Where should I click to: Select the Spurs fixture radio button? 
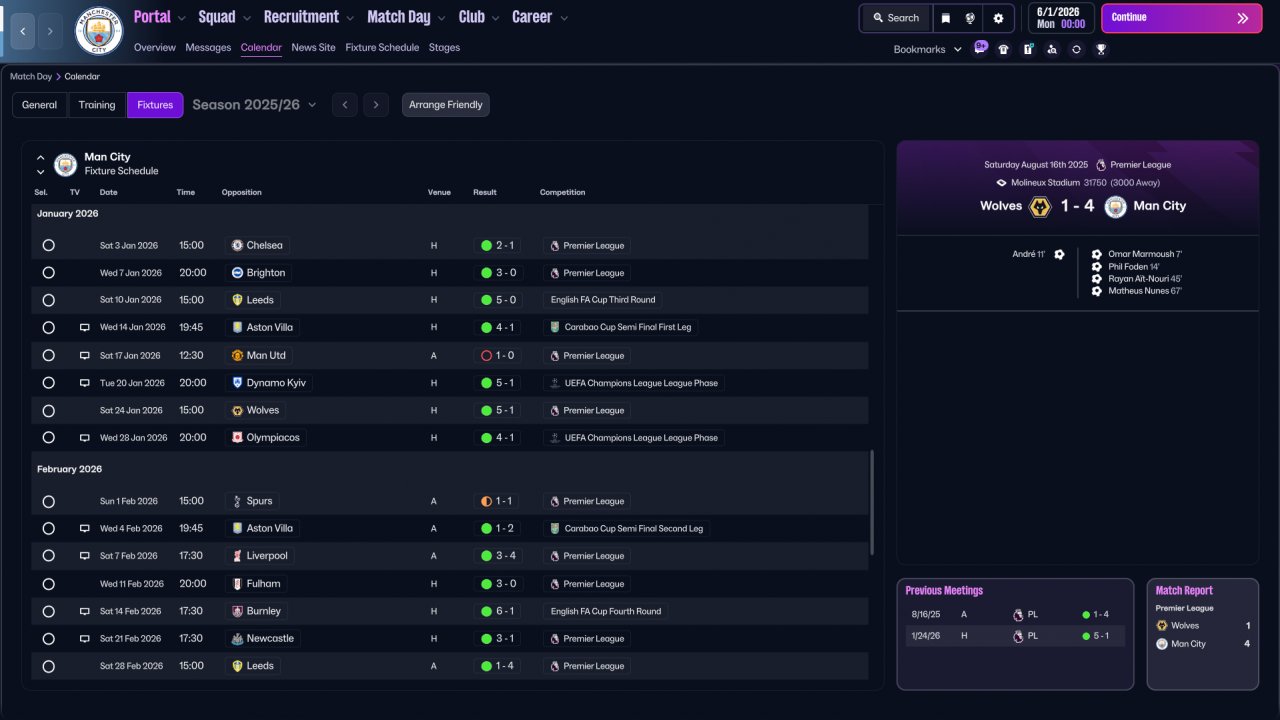pos(48,501)
